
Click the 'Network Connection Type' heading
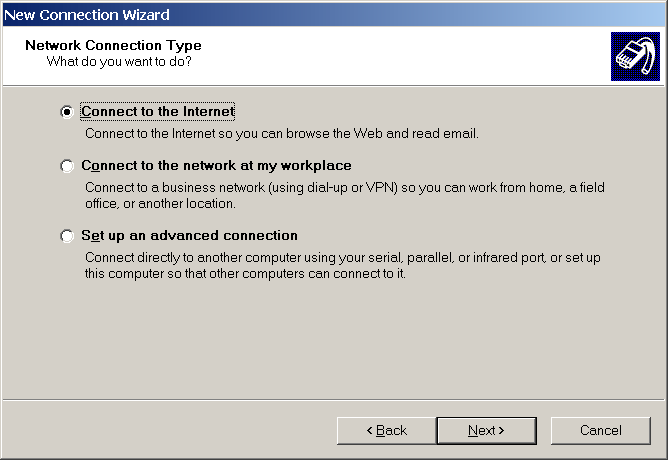[113, 46]
